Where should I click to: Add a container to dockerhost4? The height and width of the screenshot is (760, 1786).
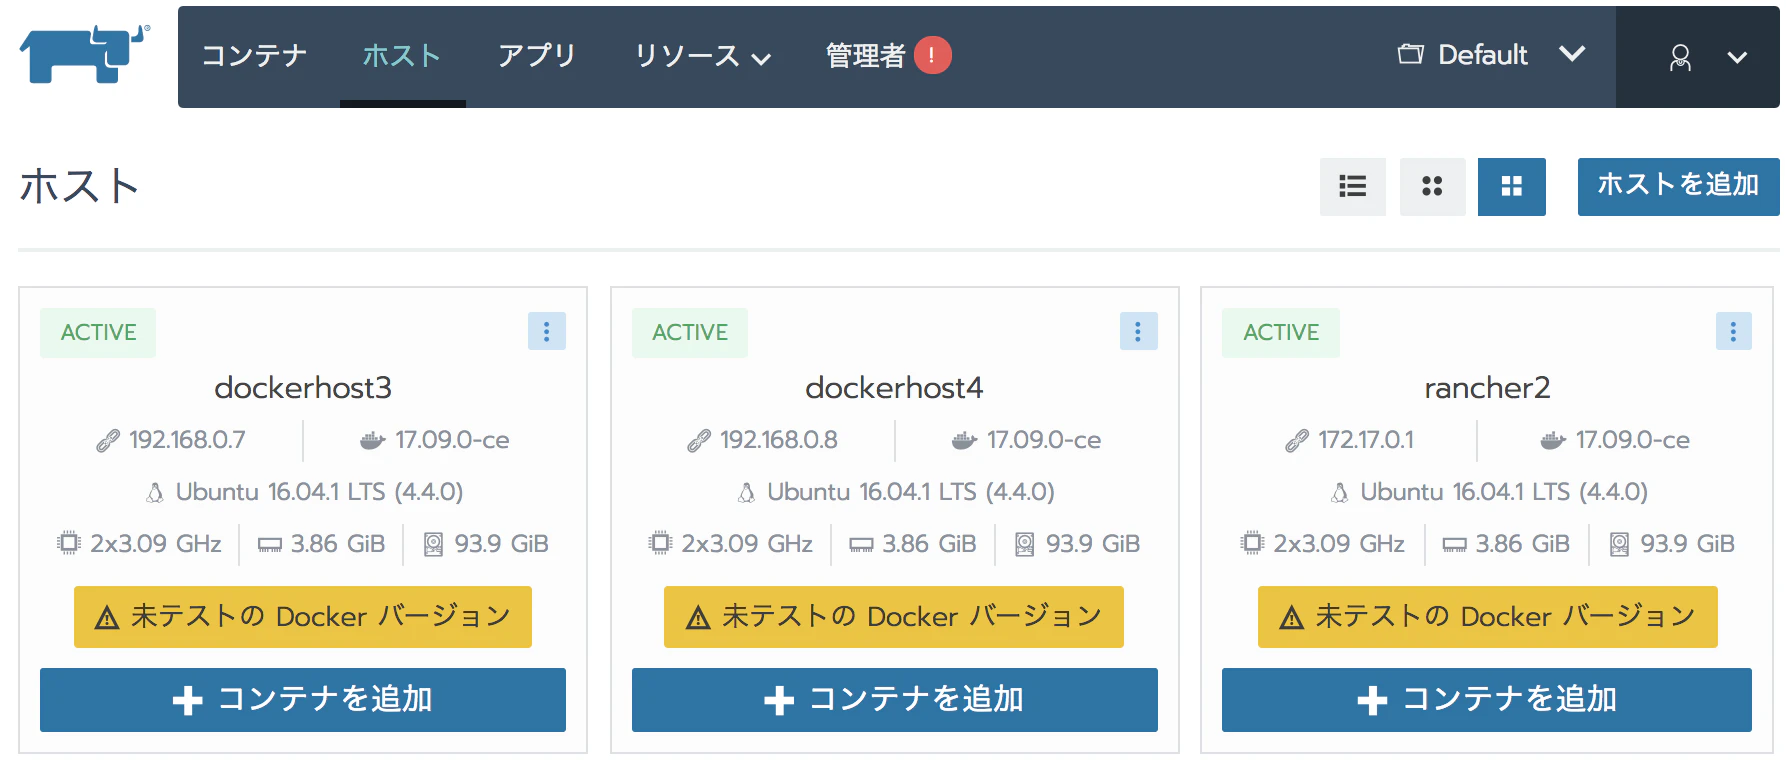pyautogui.click(x=895, y=700)
